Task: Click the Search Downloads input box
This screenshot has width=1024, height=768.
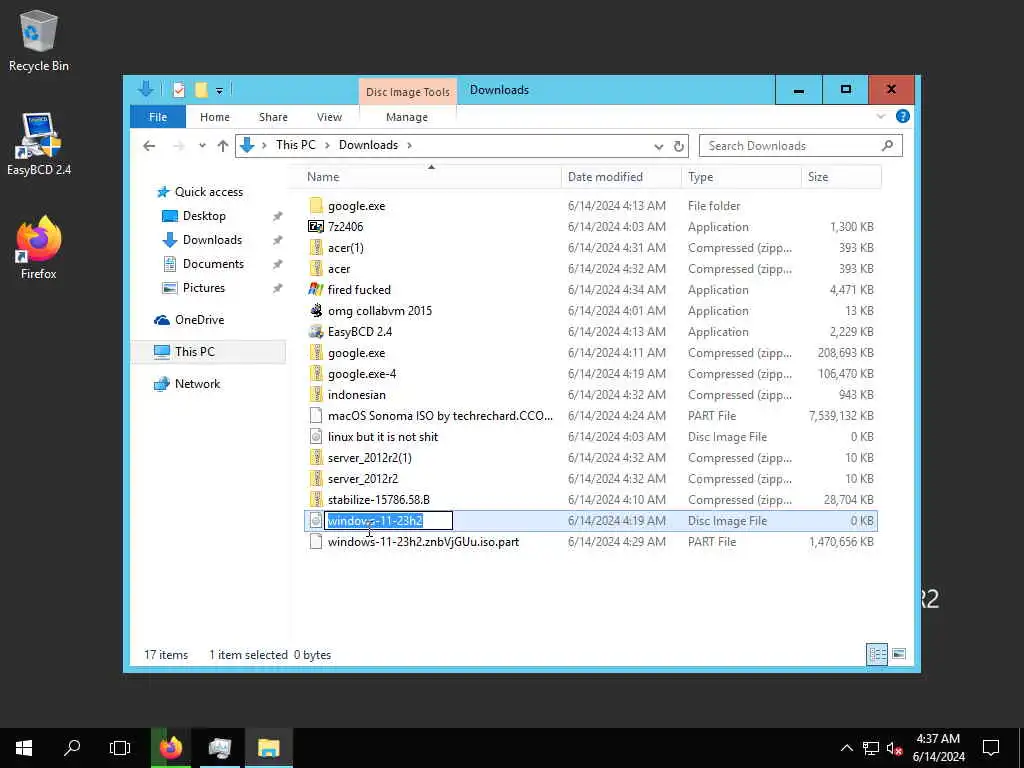Action: 801,146
